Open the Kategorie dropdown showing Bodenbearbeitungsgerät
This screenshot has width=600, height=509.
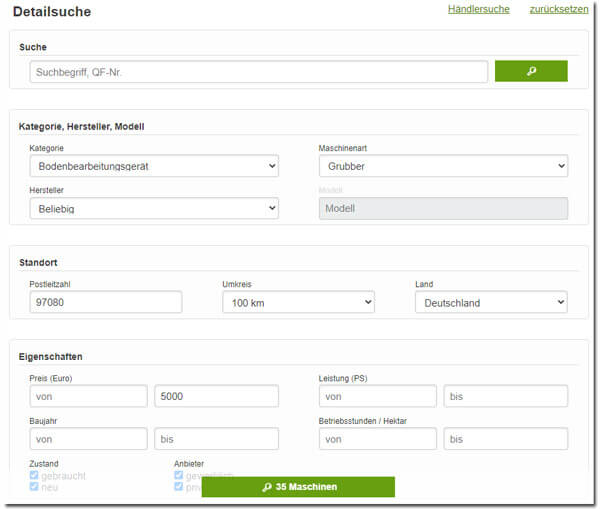154,166
